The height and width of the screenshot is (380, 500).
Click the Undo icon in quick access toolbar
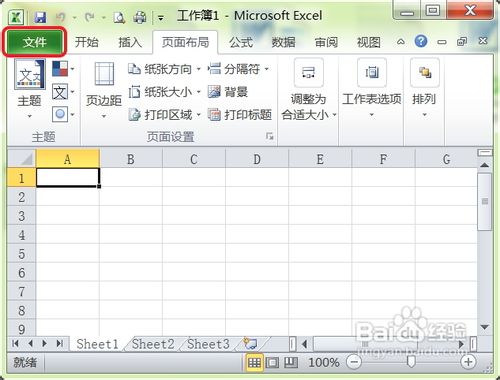[x=61, y=17]
